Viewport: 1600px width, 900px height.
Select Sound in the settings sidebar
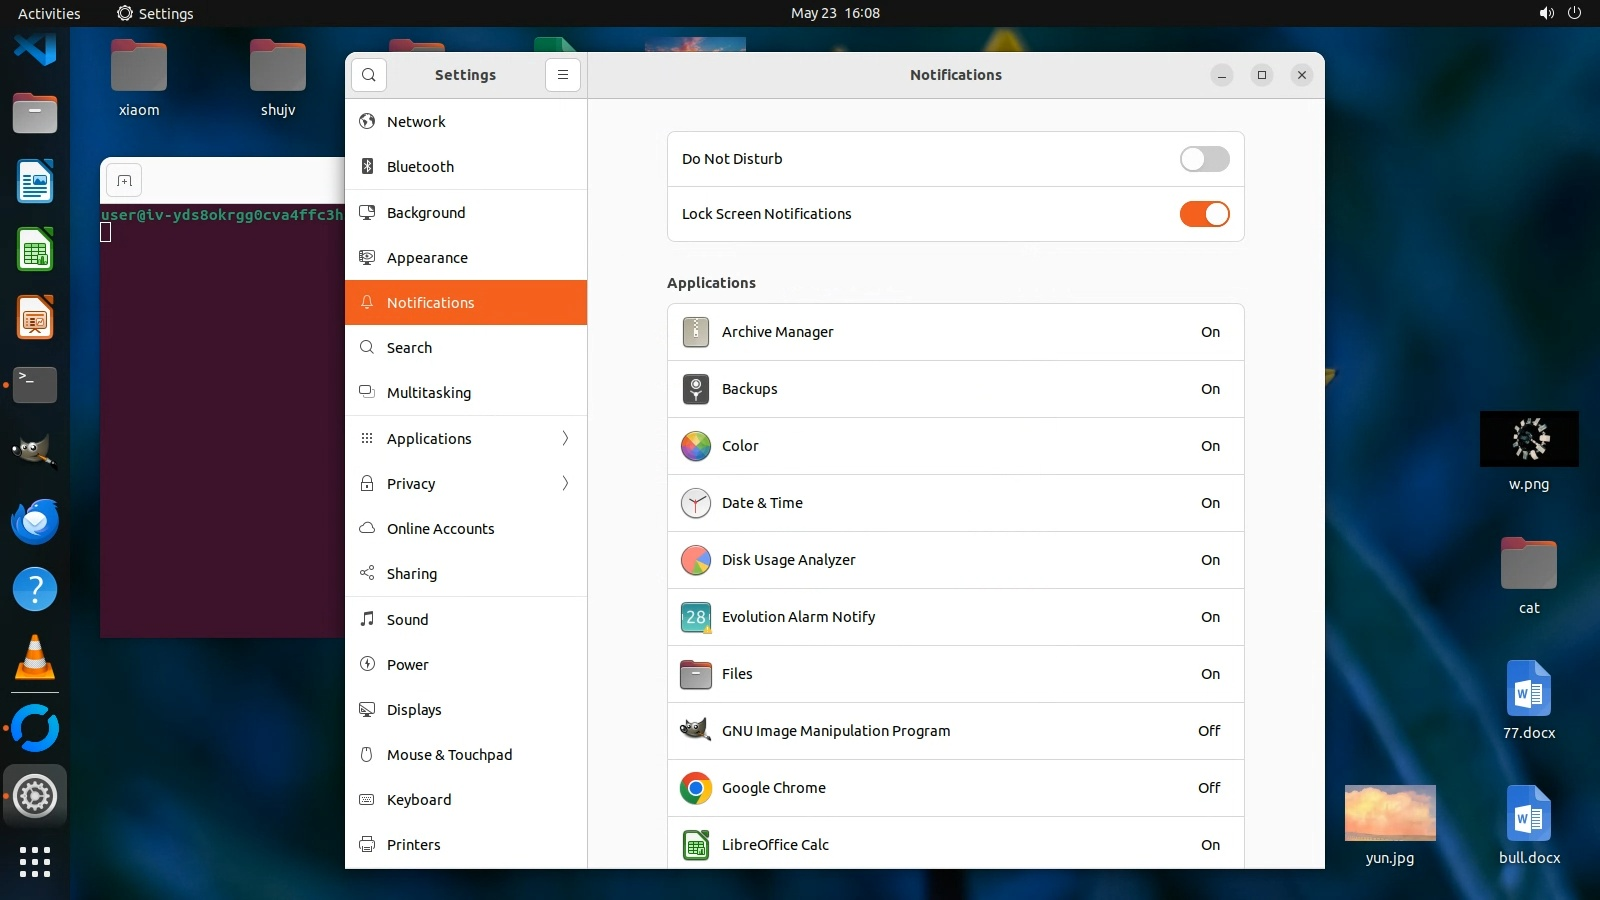pyautogui.click(x=408, y=620)
